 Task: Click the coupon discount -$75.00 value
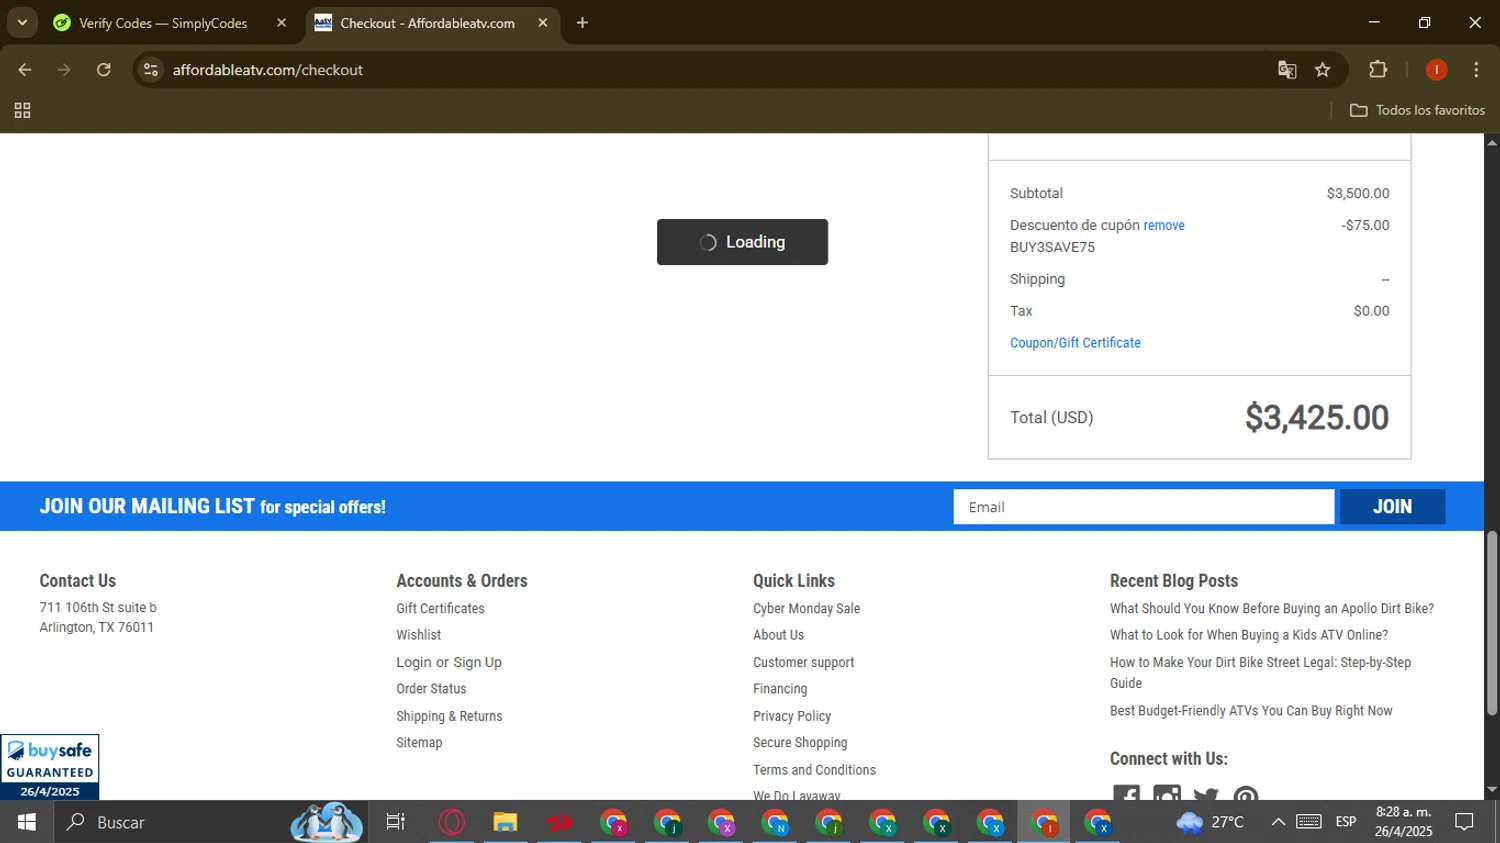[1365, 226]
